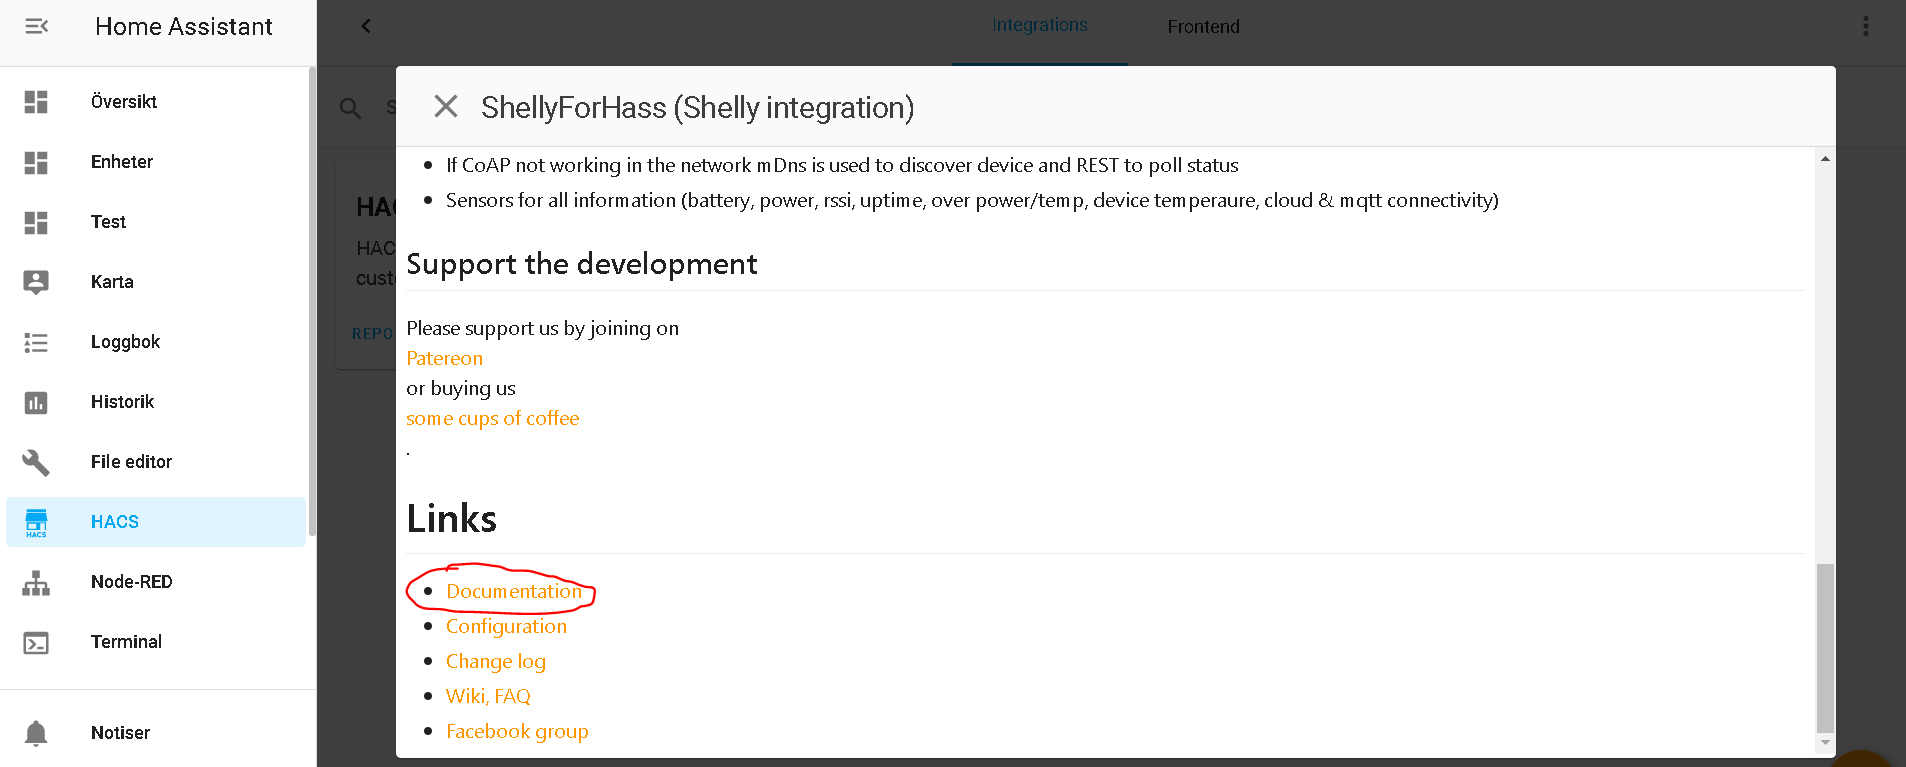Open the Översikt dashboard icon
Screen dimensions: 1906x767
coord(36,101)
